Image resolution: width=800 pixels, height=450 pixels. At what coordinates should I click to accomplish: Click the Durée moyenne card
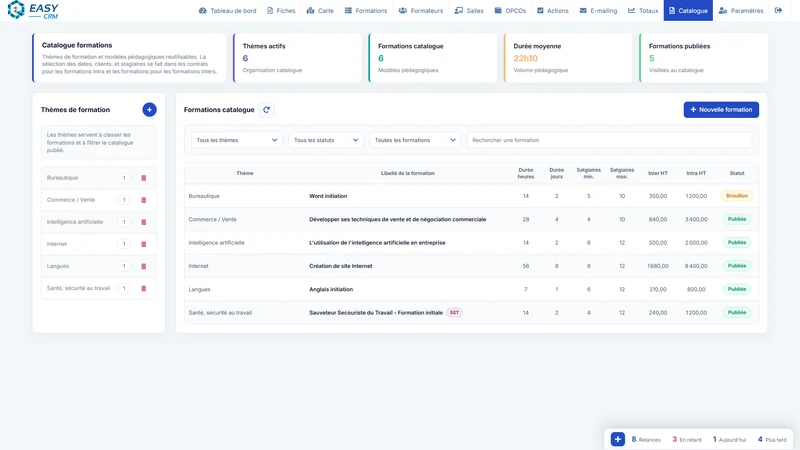[568, 58]
